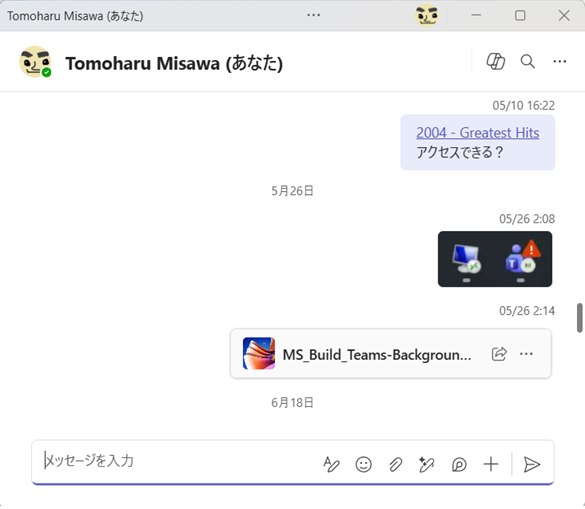Maximize the chat window
This screenshot has width=585, height=509.
(520, 15)
